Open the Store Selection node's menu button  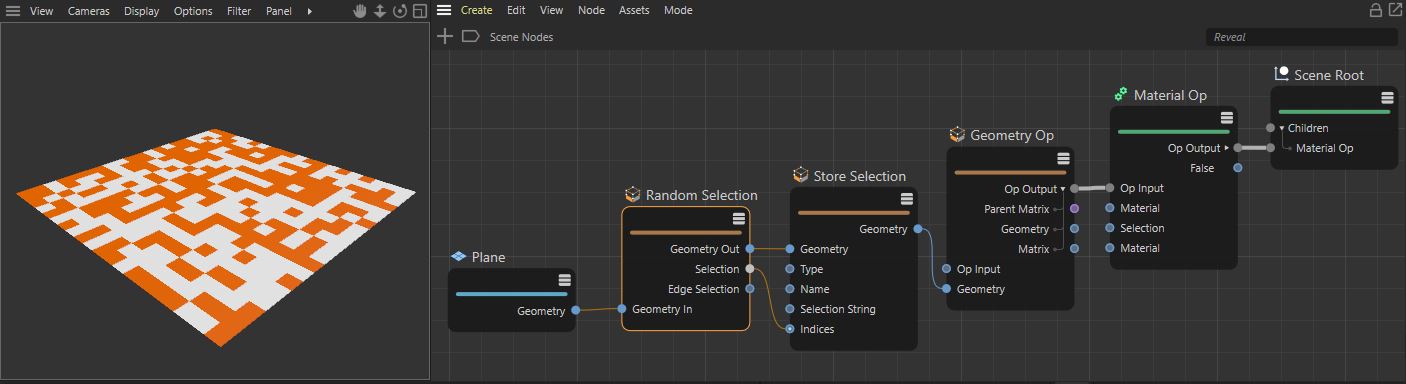[907, 199]
